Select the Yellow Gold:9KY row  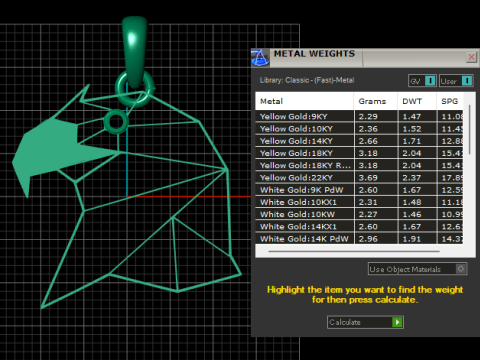(359, 116)
